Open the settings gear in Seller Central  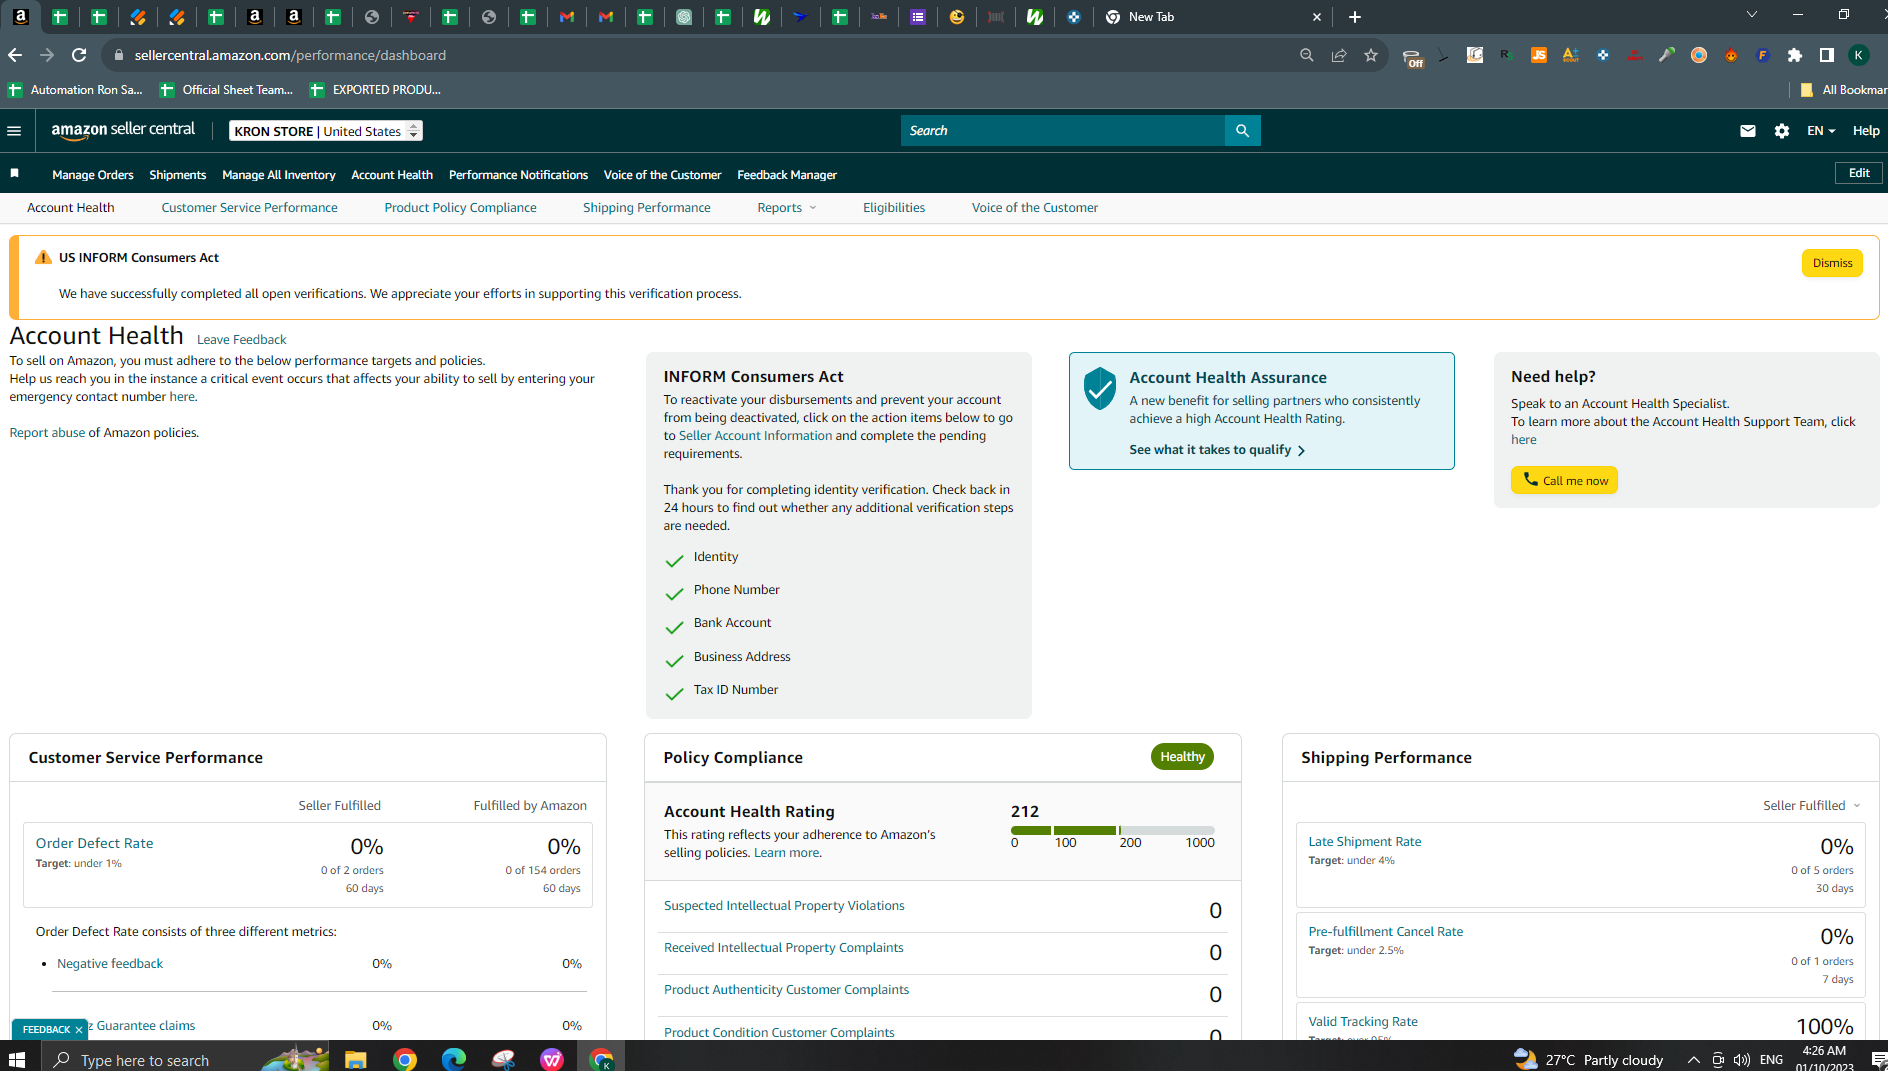click(x=1781, y=131)
